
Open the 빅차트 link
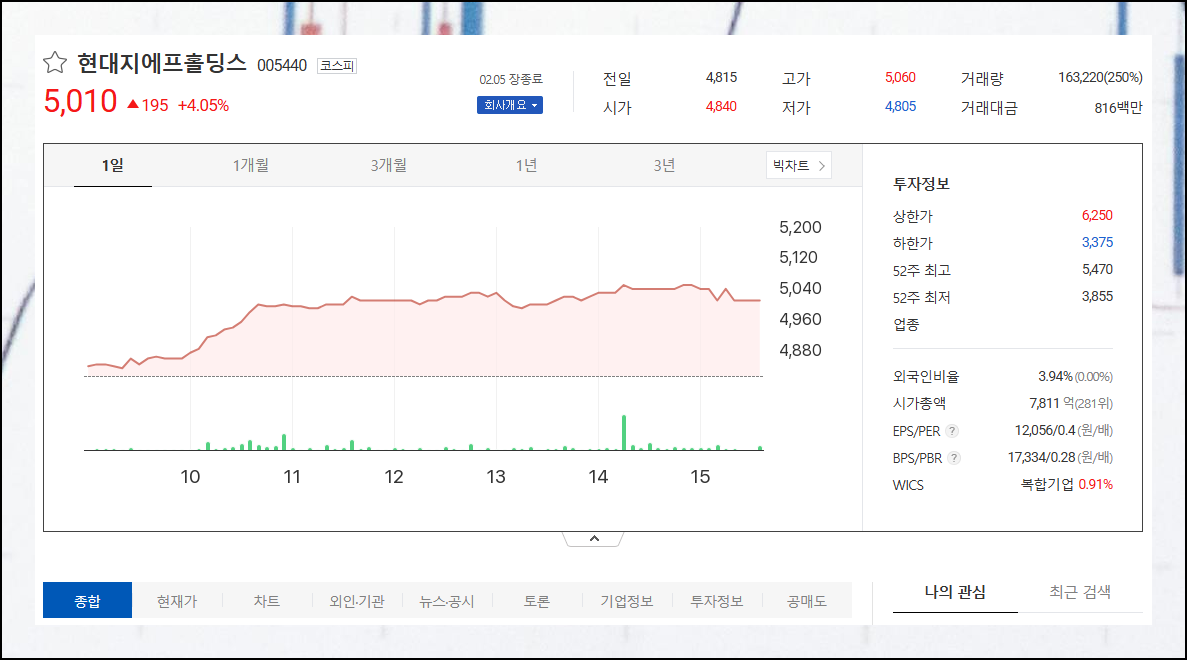tap(799, 165)
